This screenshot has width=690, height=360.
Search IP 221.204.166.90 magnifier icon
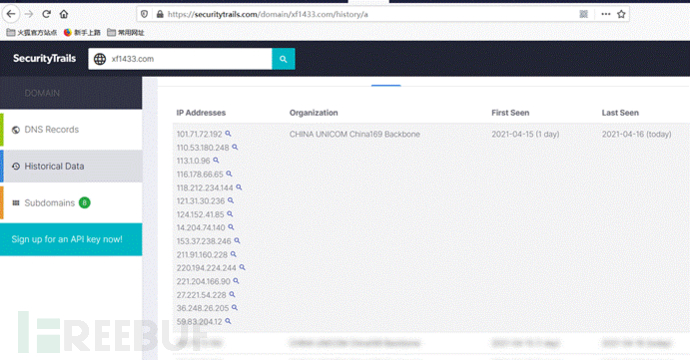(x=236, y=280)
